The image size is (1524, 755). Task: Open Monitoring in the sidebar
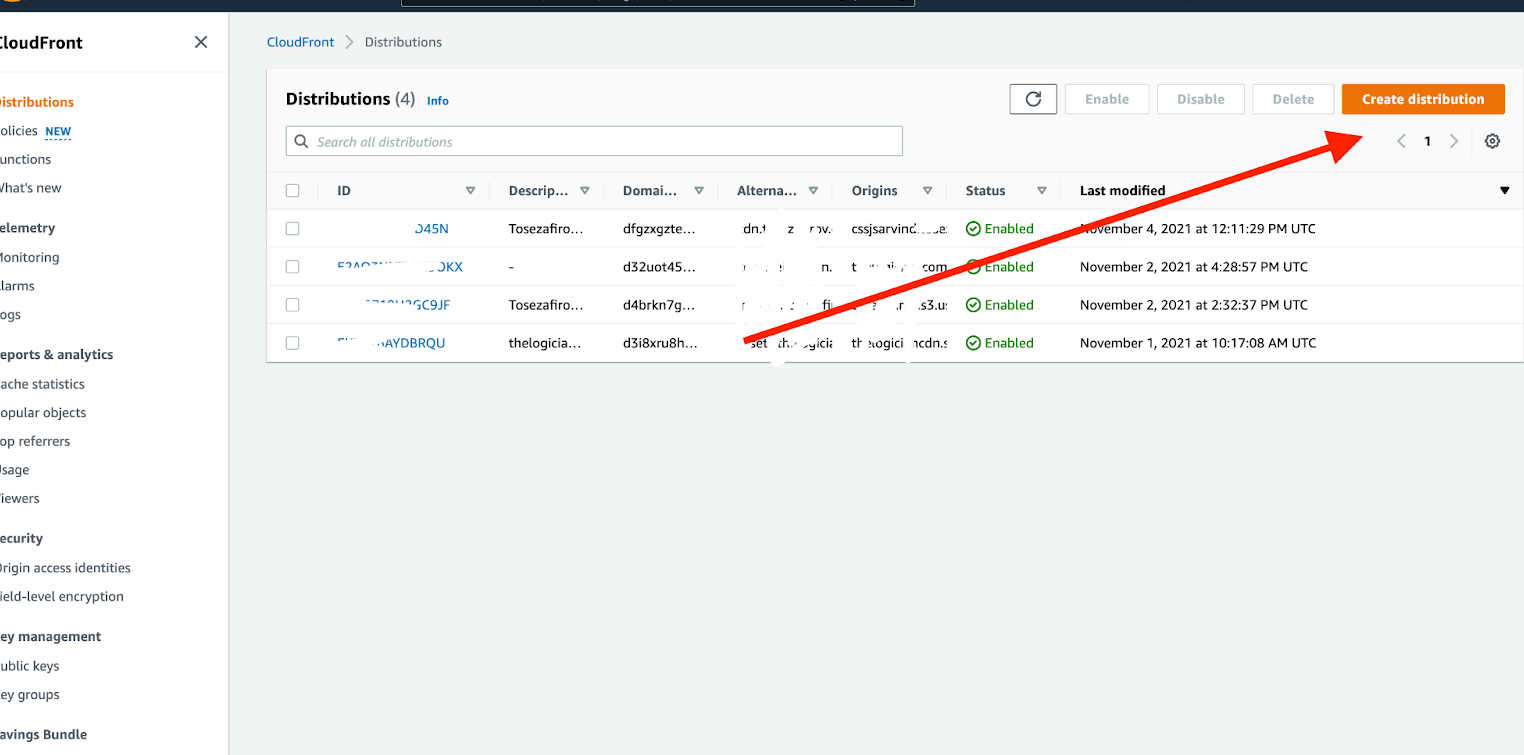(x=29, y=257)
